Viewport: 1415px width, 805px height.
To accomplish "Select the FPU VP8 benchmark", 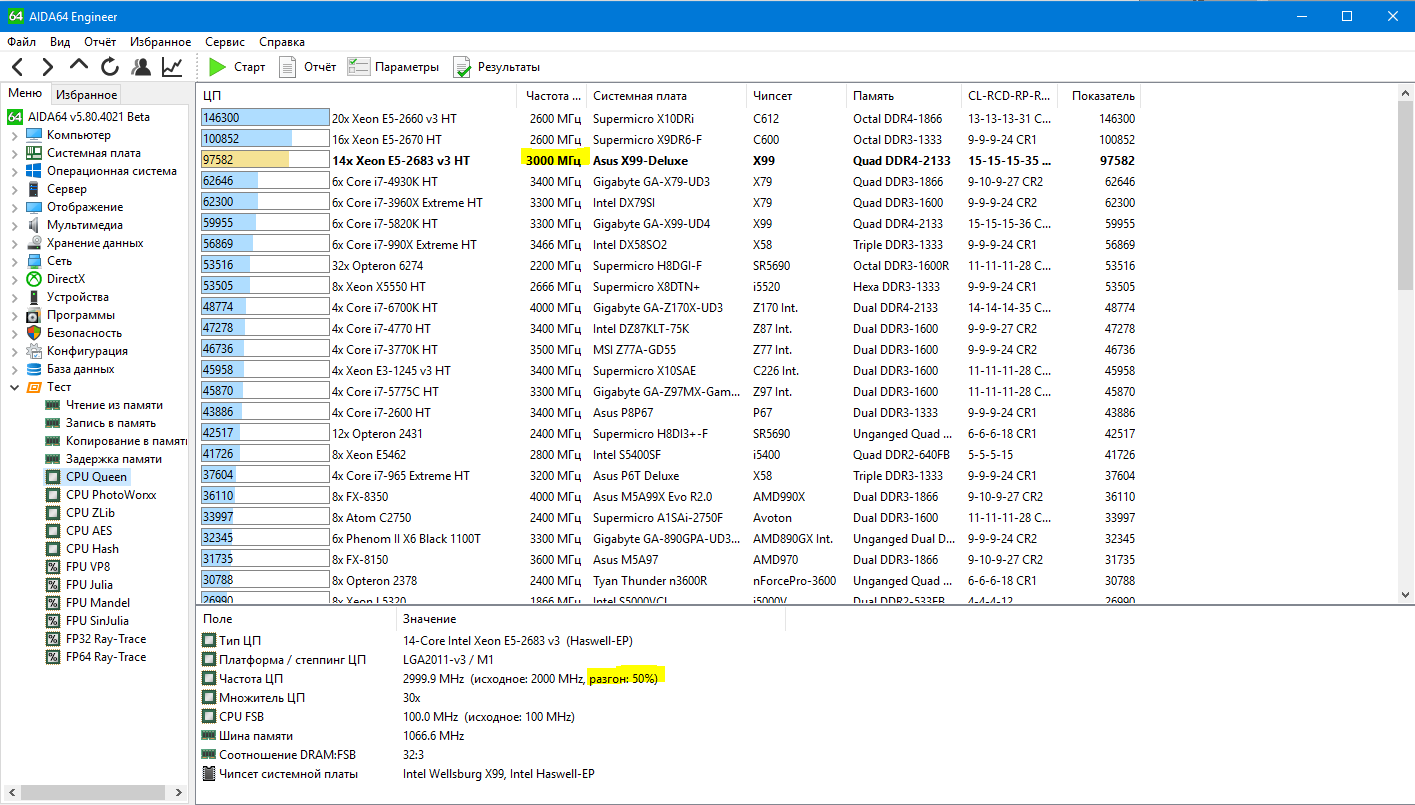I will 79,567.
